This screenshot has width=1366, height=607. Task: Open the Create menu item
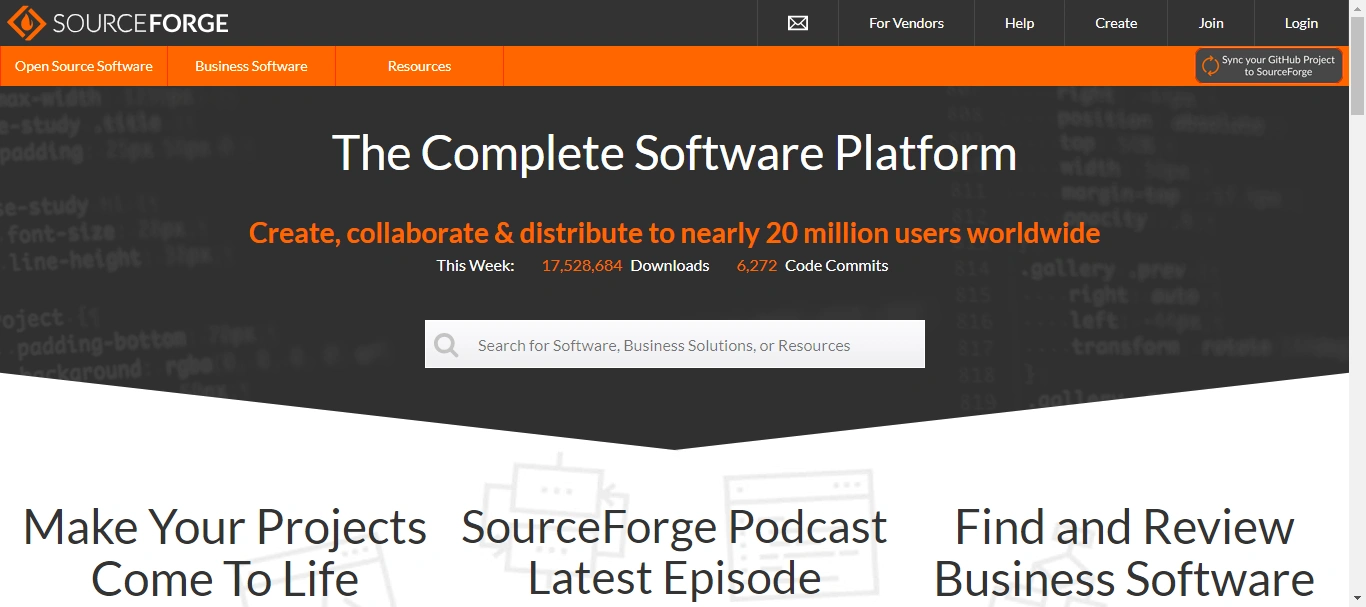1116,23
